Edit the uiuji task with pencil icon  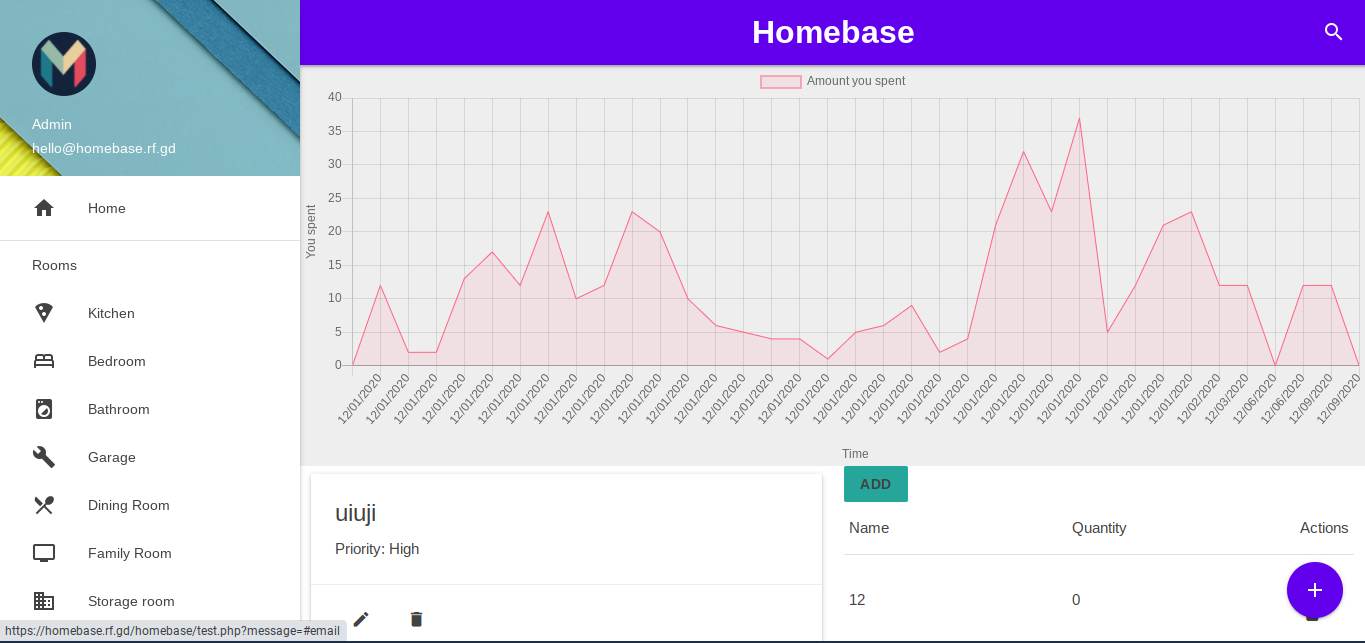pos(361,619)
